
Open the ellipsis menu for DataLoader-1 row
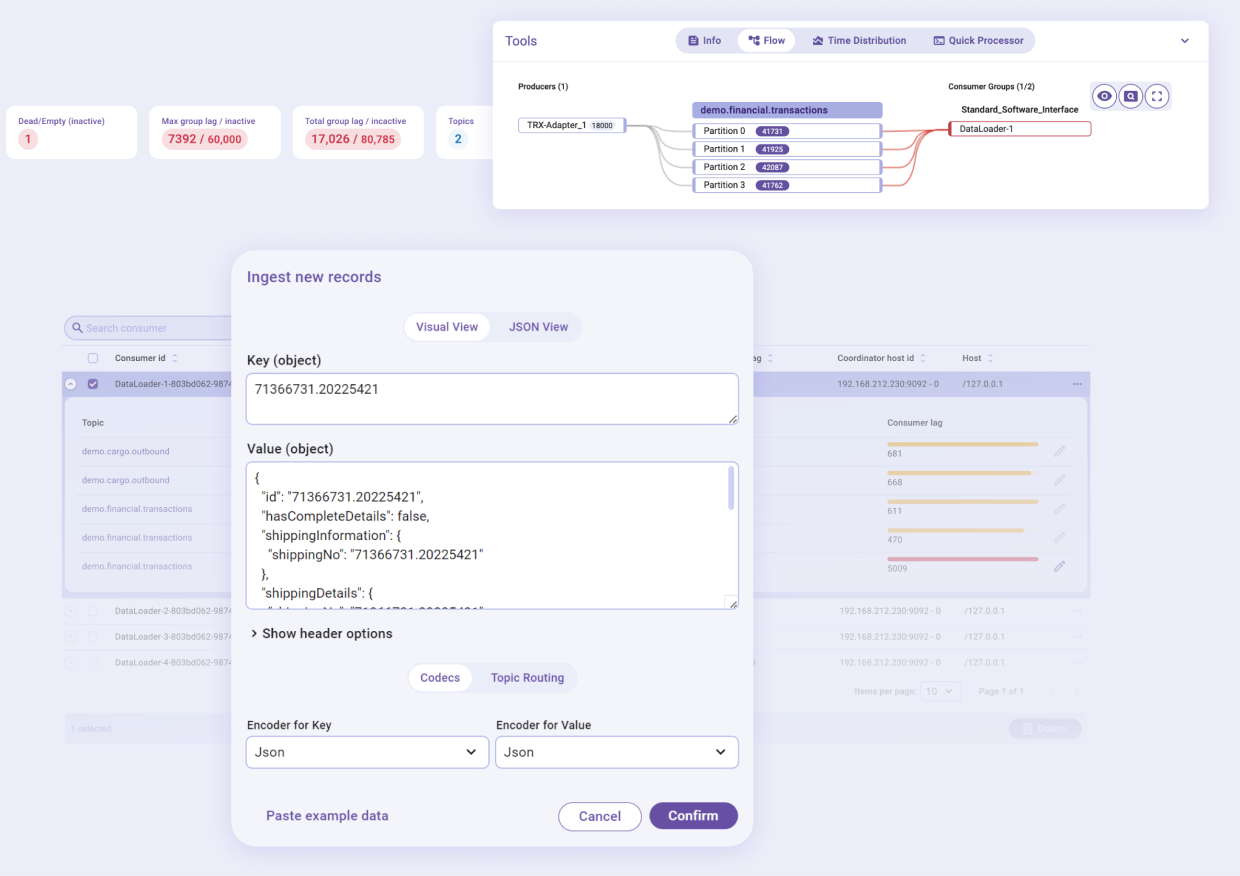1077,383
